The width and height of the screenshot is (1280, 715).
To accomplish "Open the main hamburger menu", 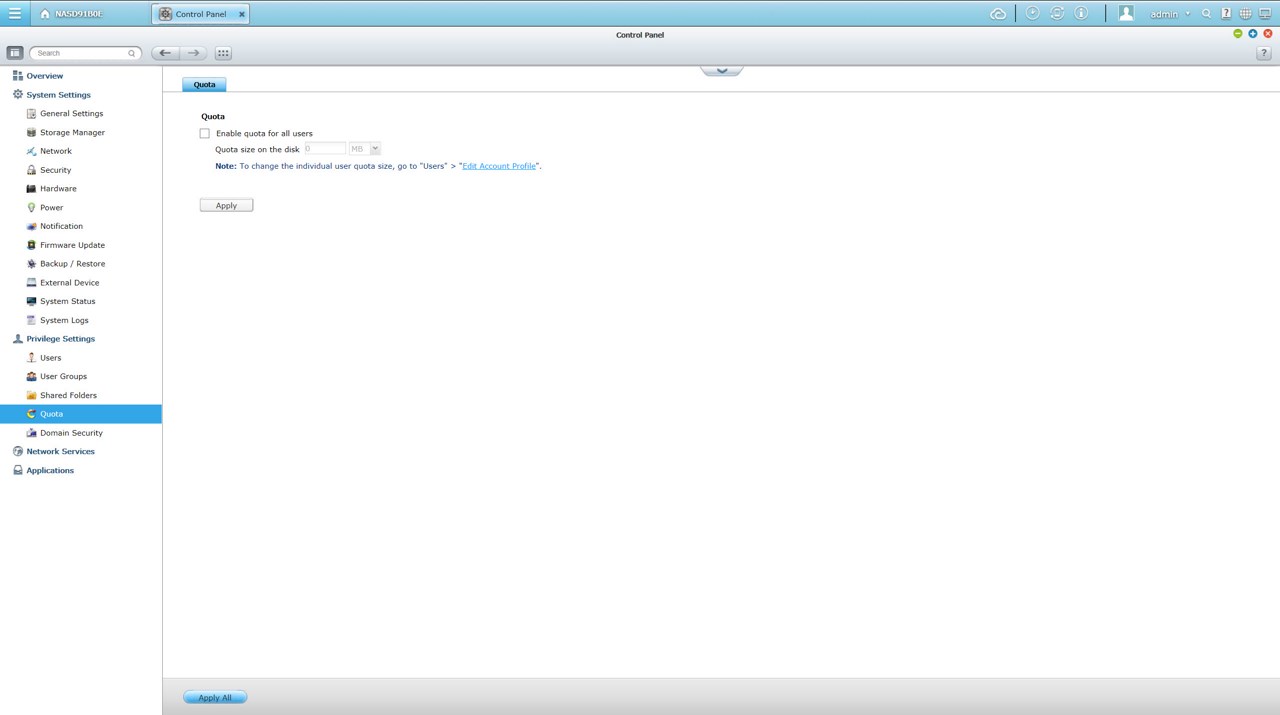I will (14, 14).
